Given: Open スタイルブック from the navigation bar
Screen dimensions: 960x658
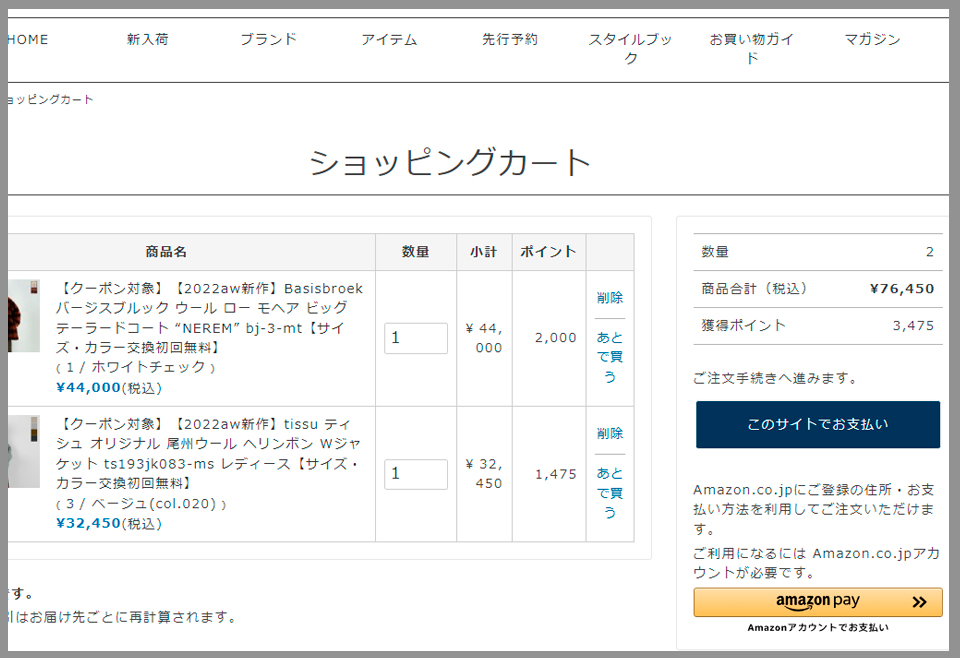Looking at the screenshot, I should [630, 49].
